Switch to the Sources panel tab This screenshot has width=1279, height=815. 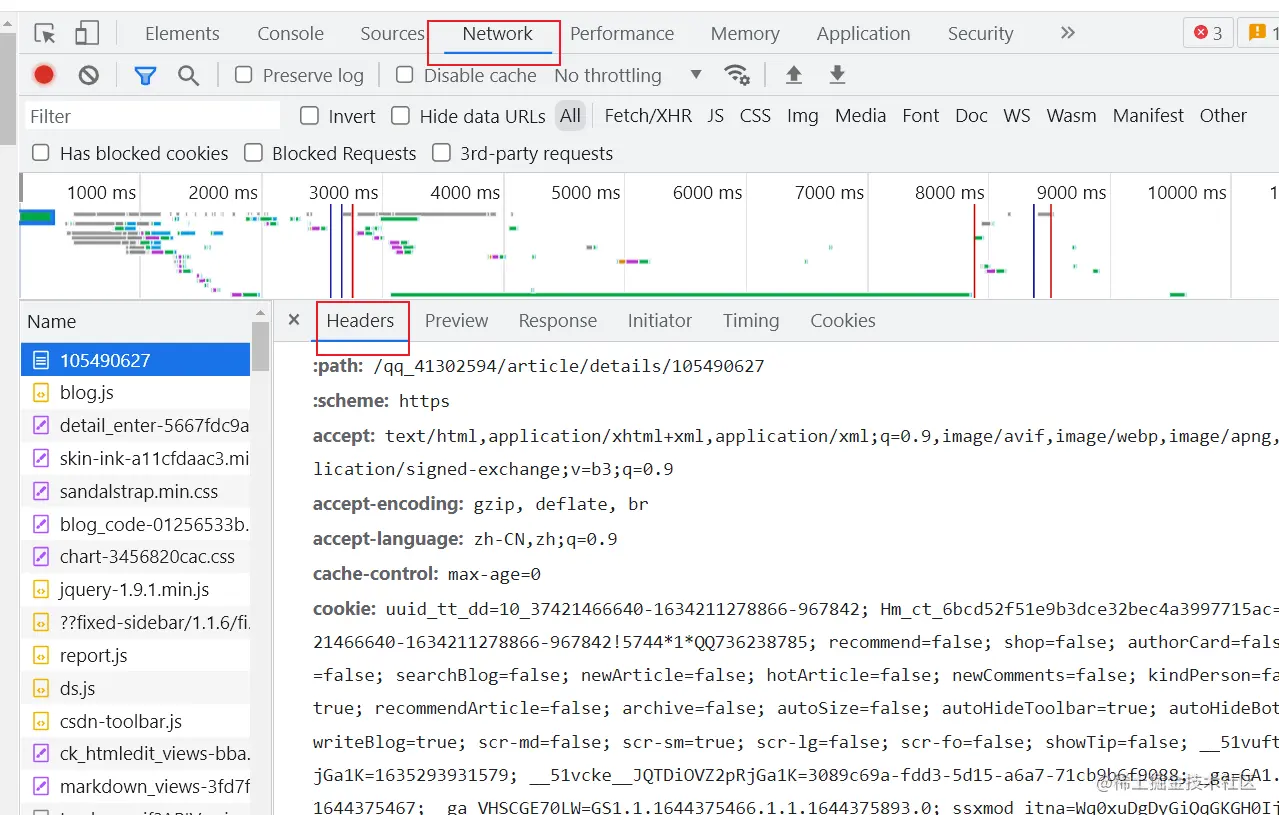pyautogui.click(x=393, y=33)
